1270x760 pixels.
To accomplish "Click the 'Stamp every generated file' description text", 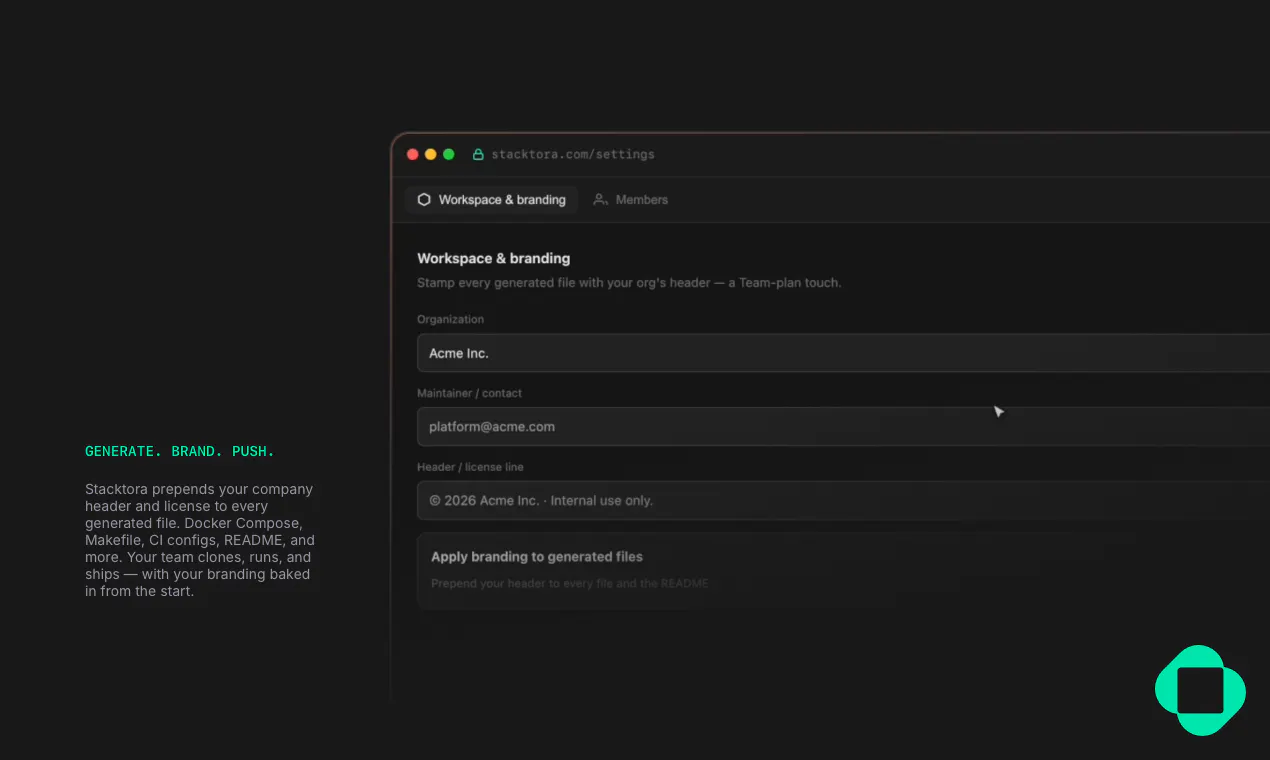I will pyautogui.click(x=629, y=283).
